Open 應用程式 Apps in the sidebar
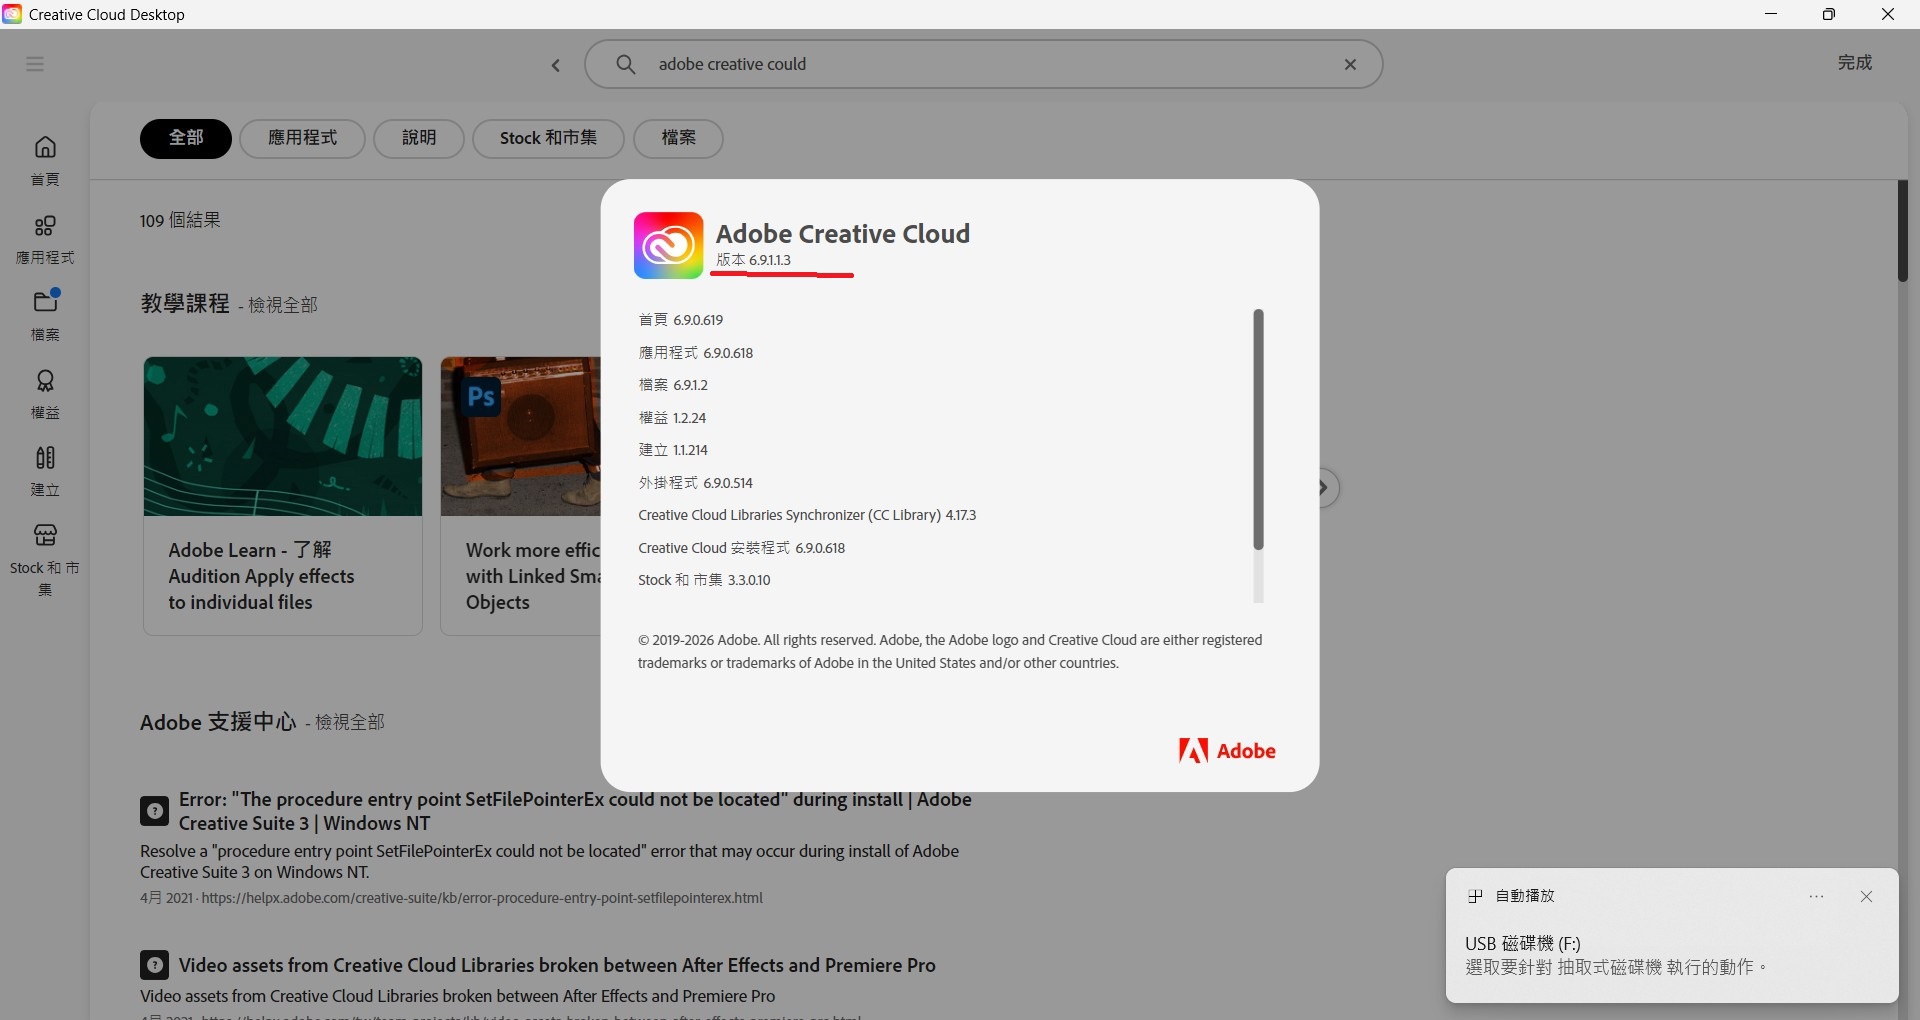Viewport: 1920px width, 1020px height. click(45, 240)
